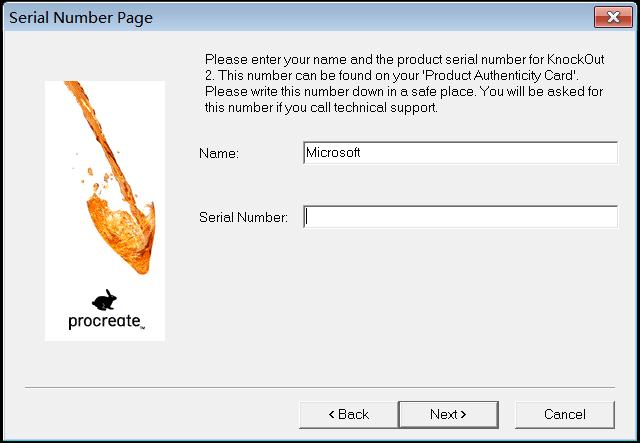Close the Serial Number Page dialog
The width and height of the screenshot is (640, 443).
pyautogui.click(x=613, y=17)
